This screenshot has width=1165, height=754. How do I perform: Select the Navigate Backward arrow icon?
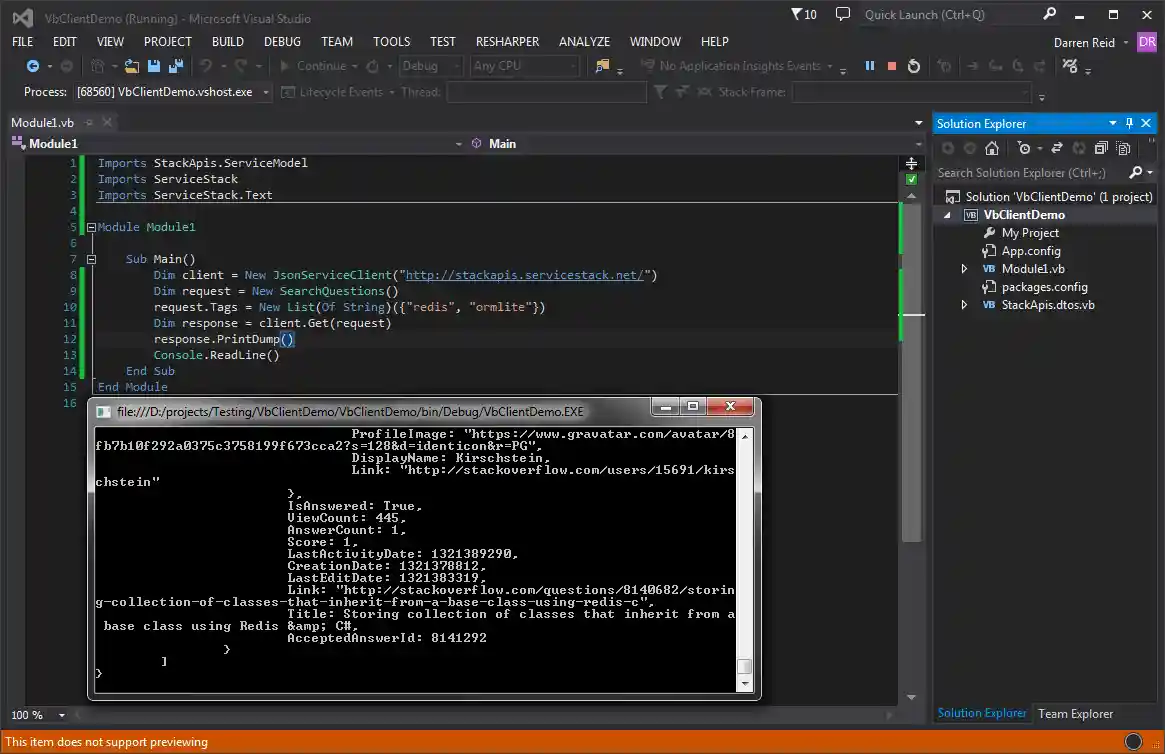tap(32, 66)
